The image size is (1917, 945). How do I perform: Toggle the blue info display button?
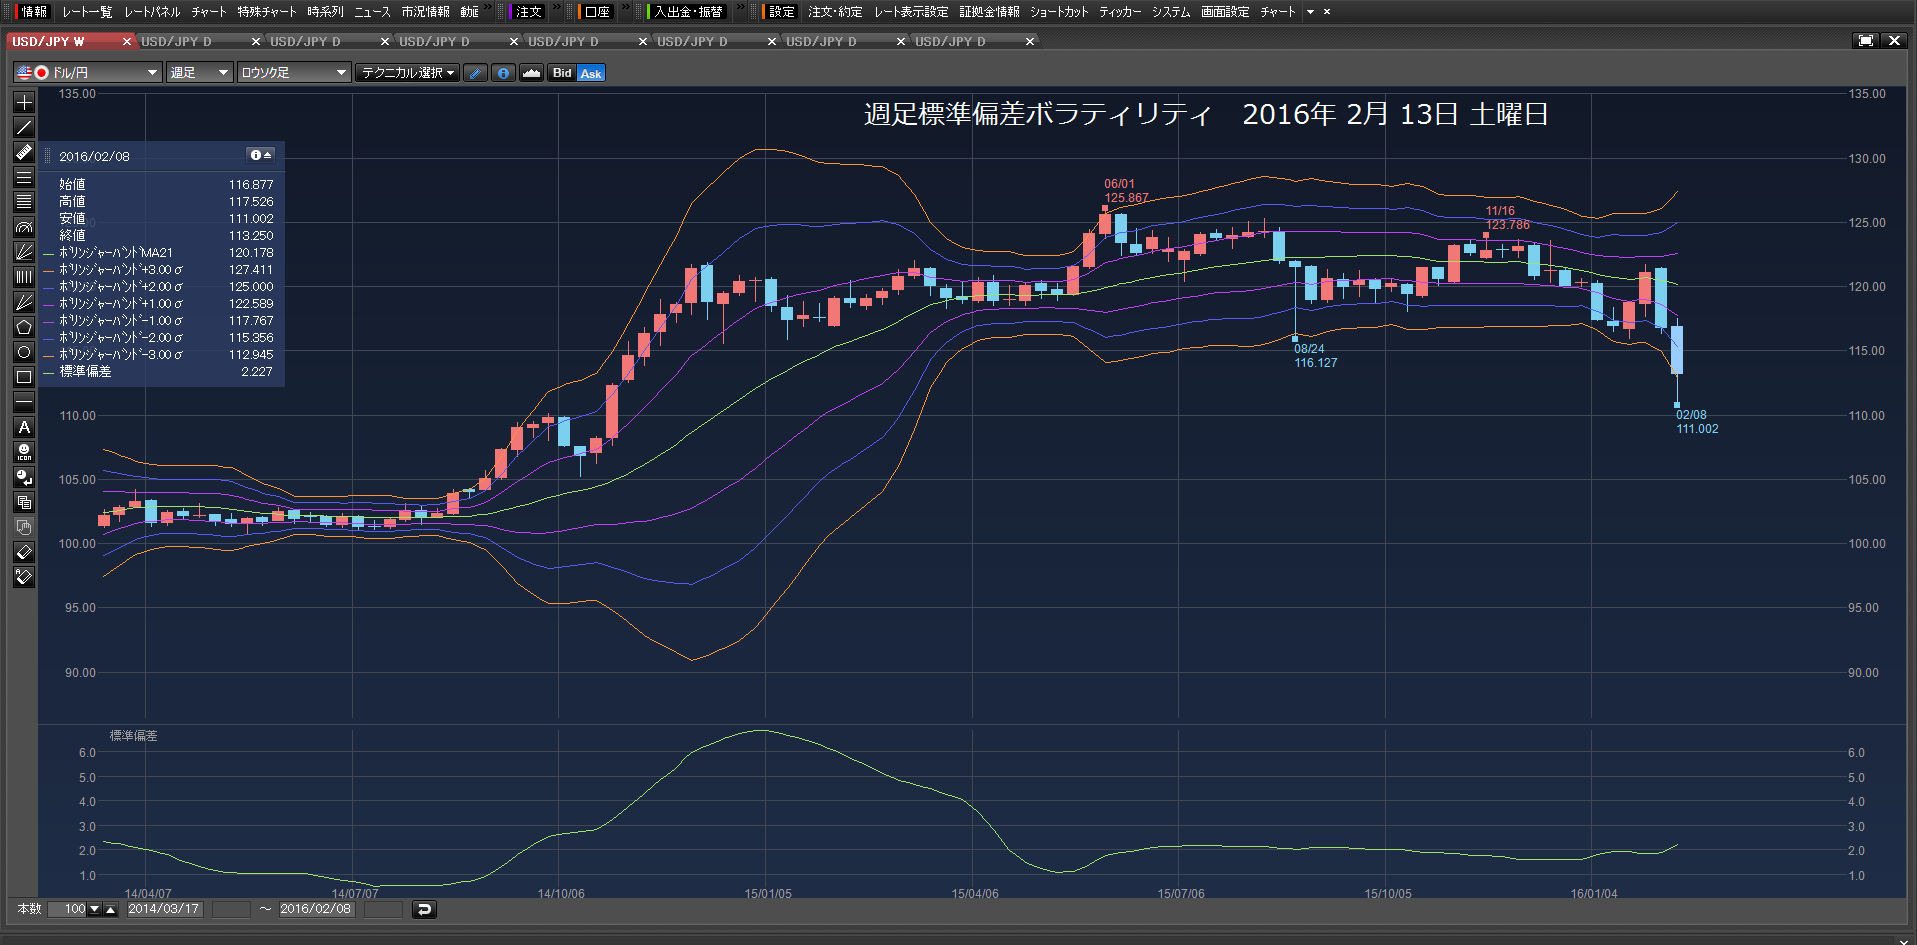point(503,73)
